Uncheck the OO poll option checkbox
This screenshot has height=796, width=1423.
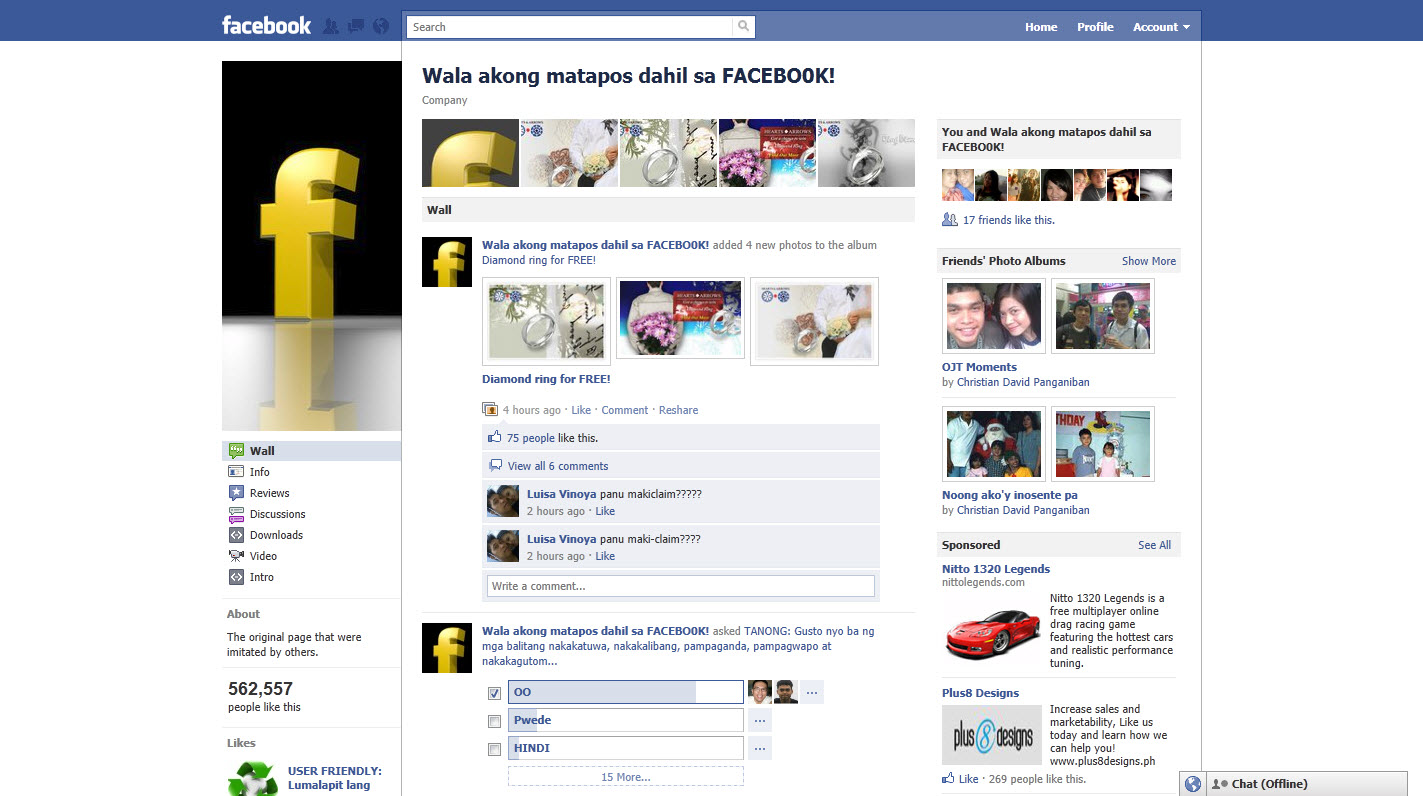494,693
